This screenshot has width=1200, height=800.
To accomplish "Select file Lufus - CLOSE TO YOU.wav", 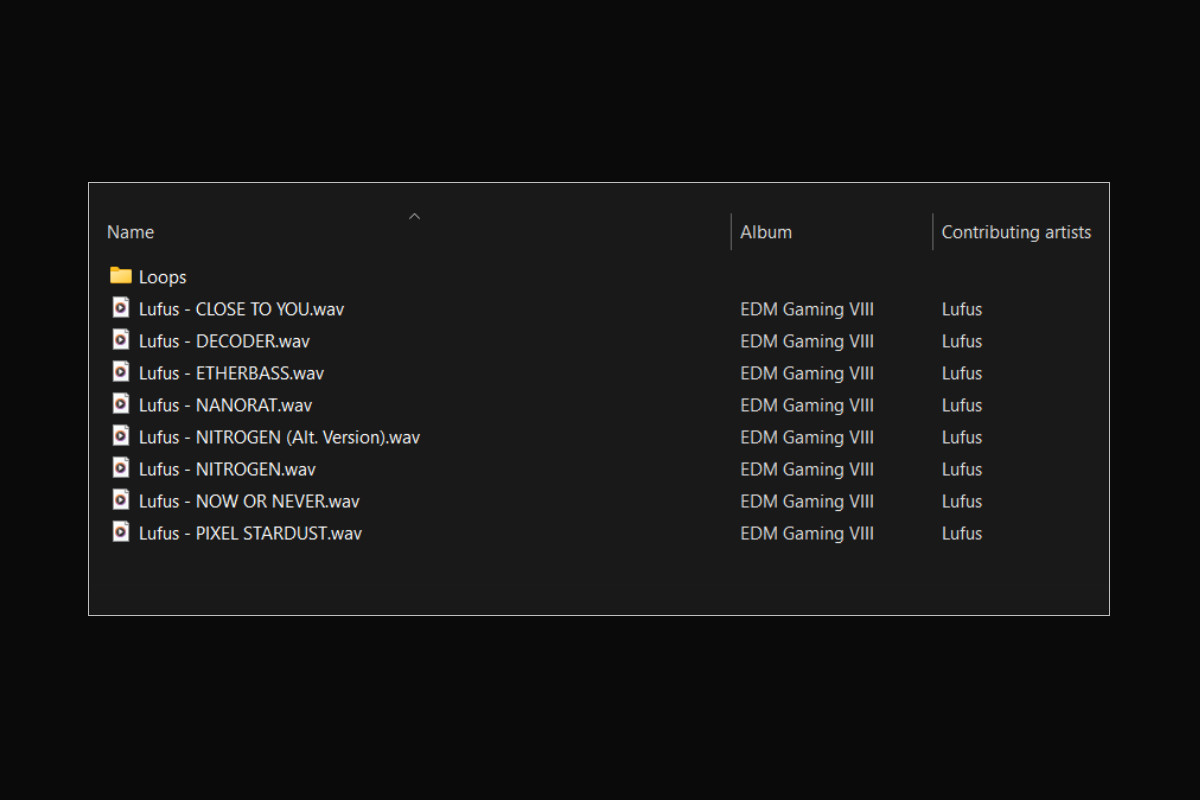I will pyautogui.click(x=241, y=309).
